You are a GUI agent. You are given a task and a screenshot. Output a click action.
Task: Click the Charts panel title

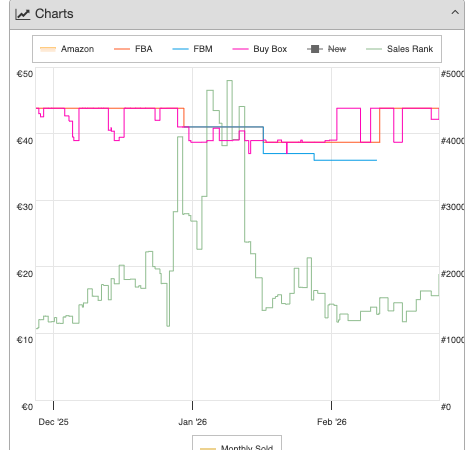point(54,14)
